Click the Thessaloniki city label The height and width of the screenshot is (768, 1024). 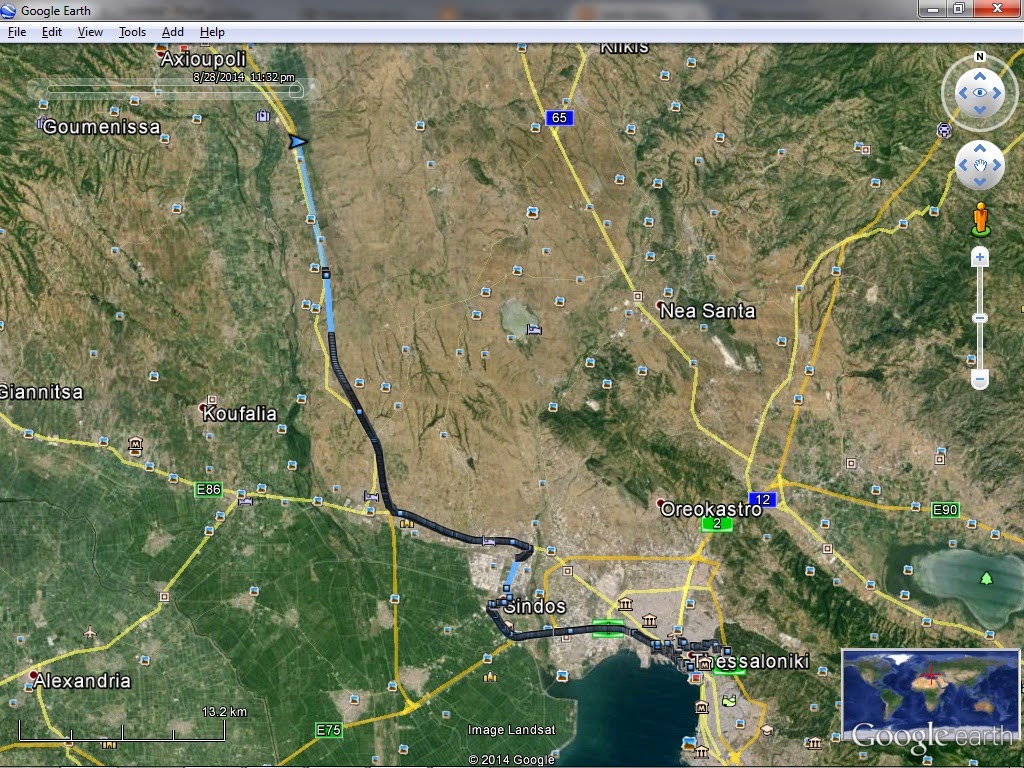[x=750, y=661]
